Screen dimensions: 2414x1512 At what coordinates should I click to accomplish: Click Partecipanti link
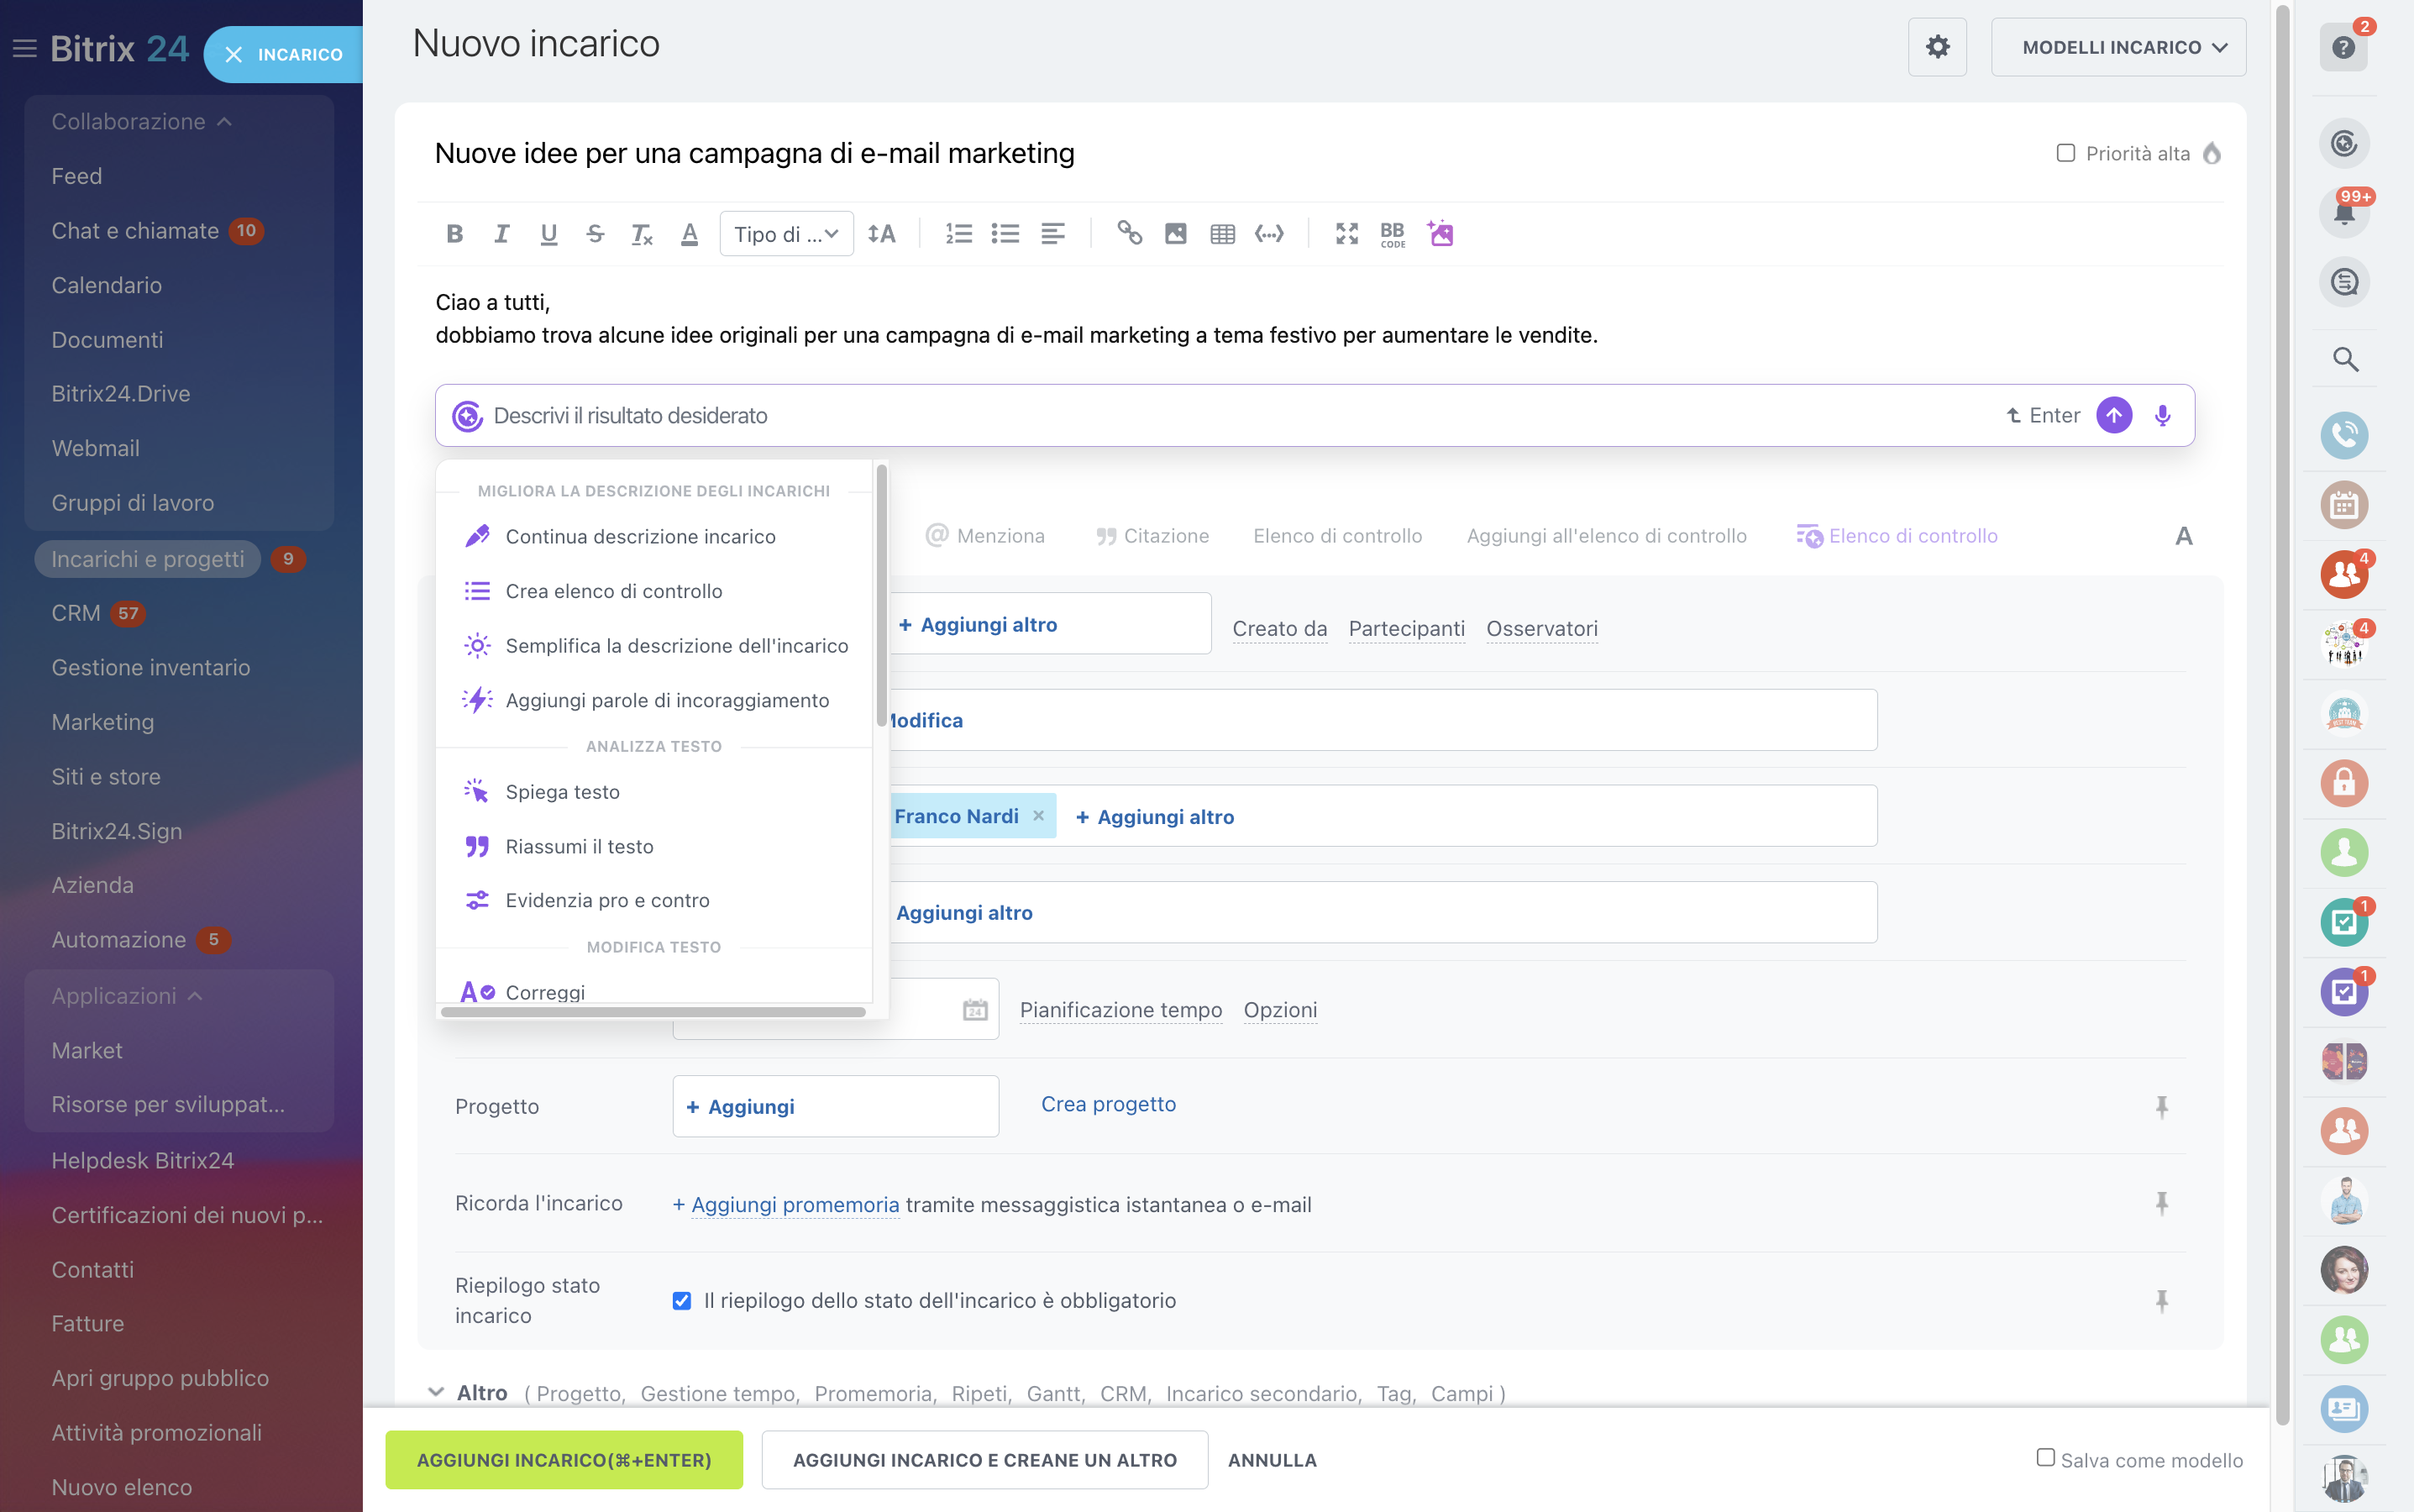(x=1406, y=628)
